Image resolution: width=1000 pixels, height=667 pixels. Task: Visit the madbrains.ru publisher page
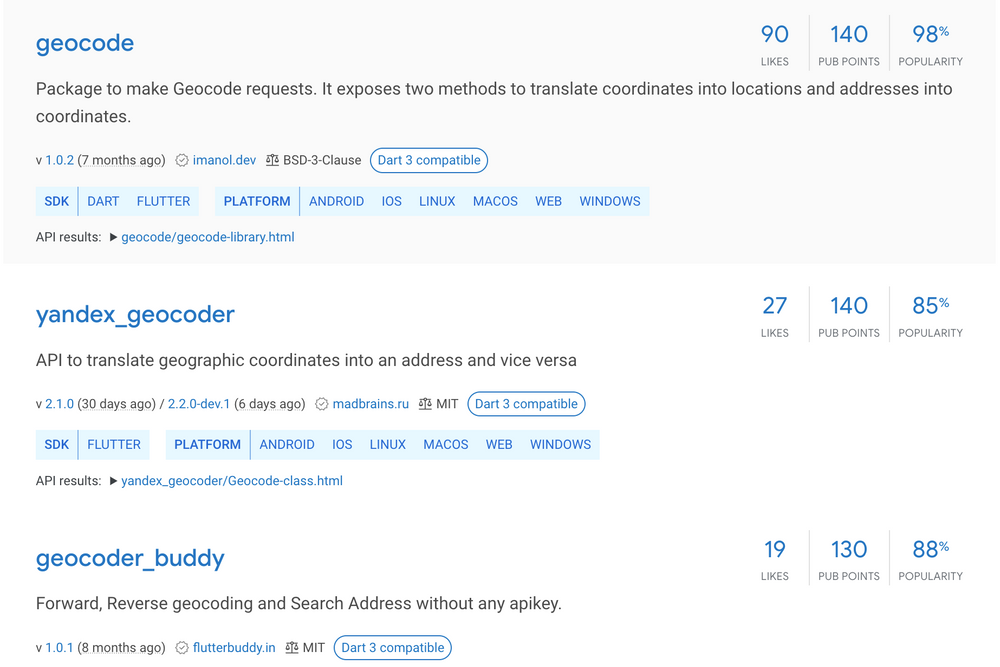coord(370,404)
